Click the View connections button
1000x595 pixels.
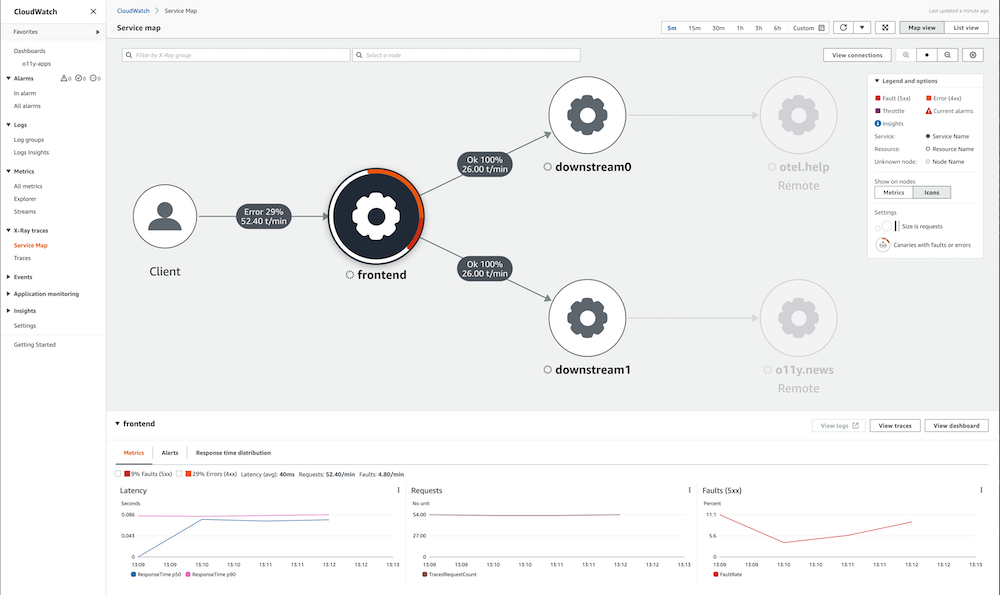point(857,55)
